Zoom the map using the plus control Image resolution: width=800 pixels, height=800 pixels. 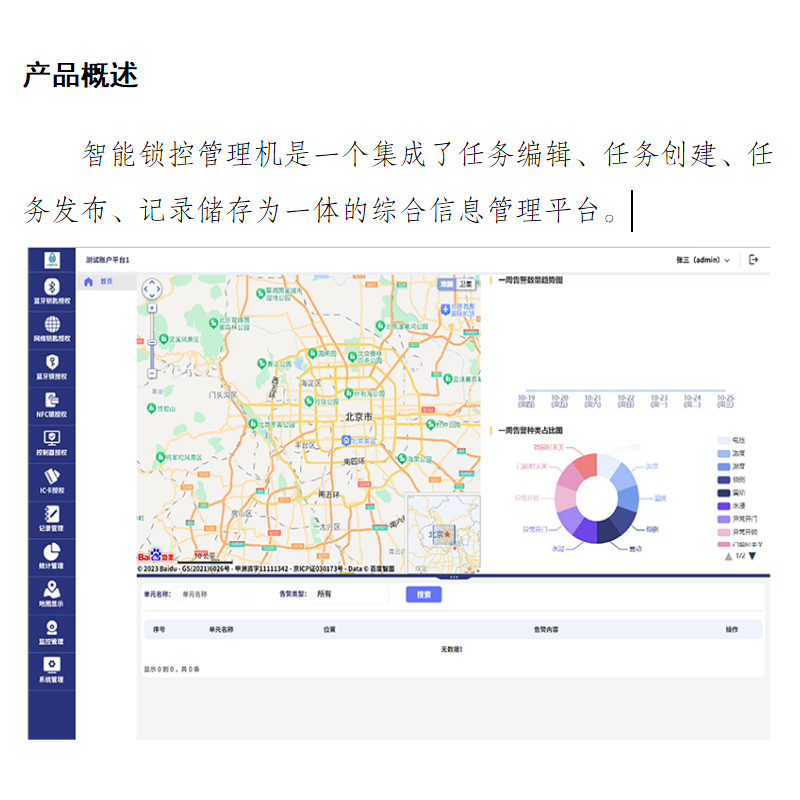point(150,310)
